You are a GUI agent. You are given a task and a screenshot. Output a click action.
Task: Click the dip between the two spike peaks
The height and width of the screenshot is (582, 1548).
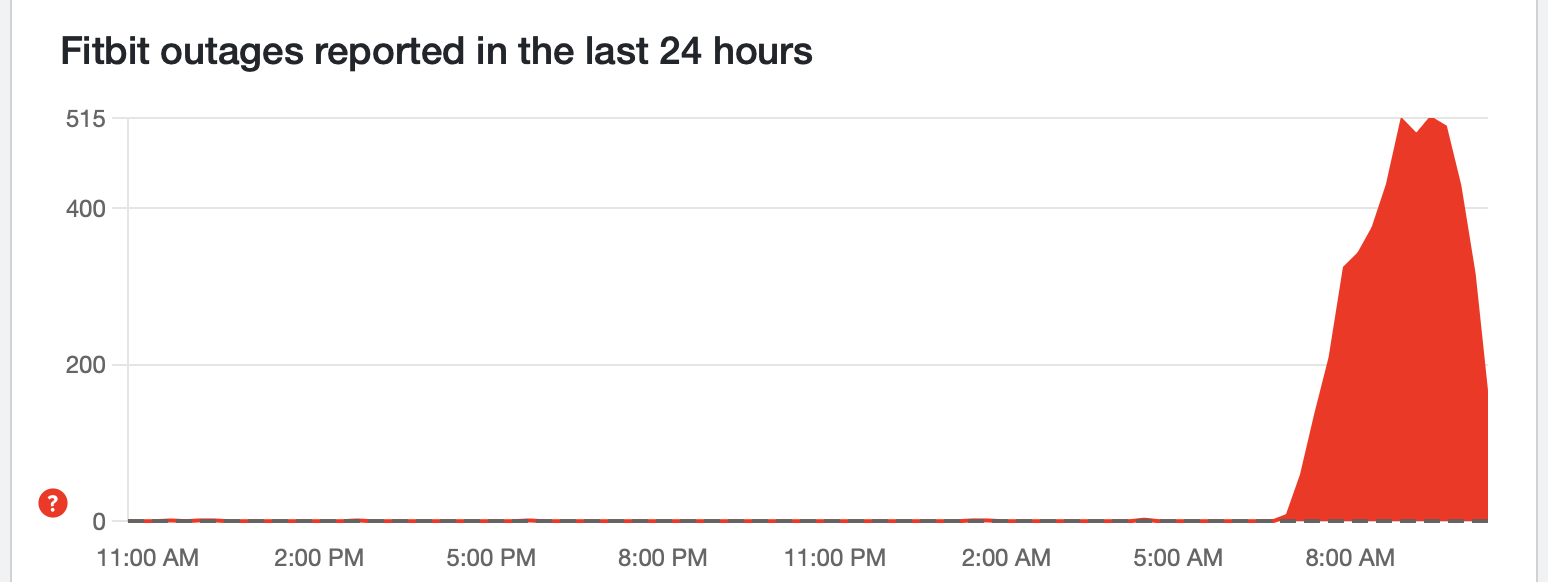1417,132
